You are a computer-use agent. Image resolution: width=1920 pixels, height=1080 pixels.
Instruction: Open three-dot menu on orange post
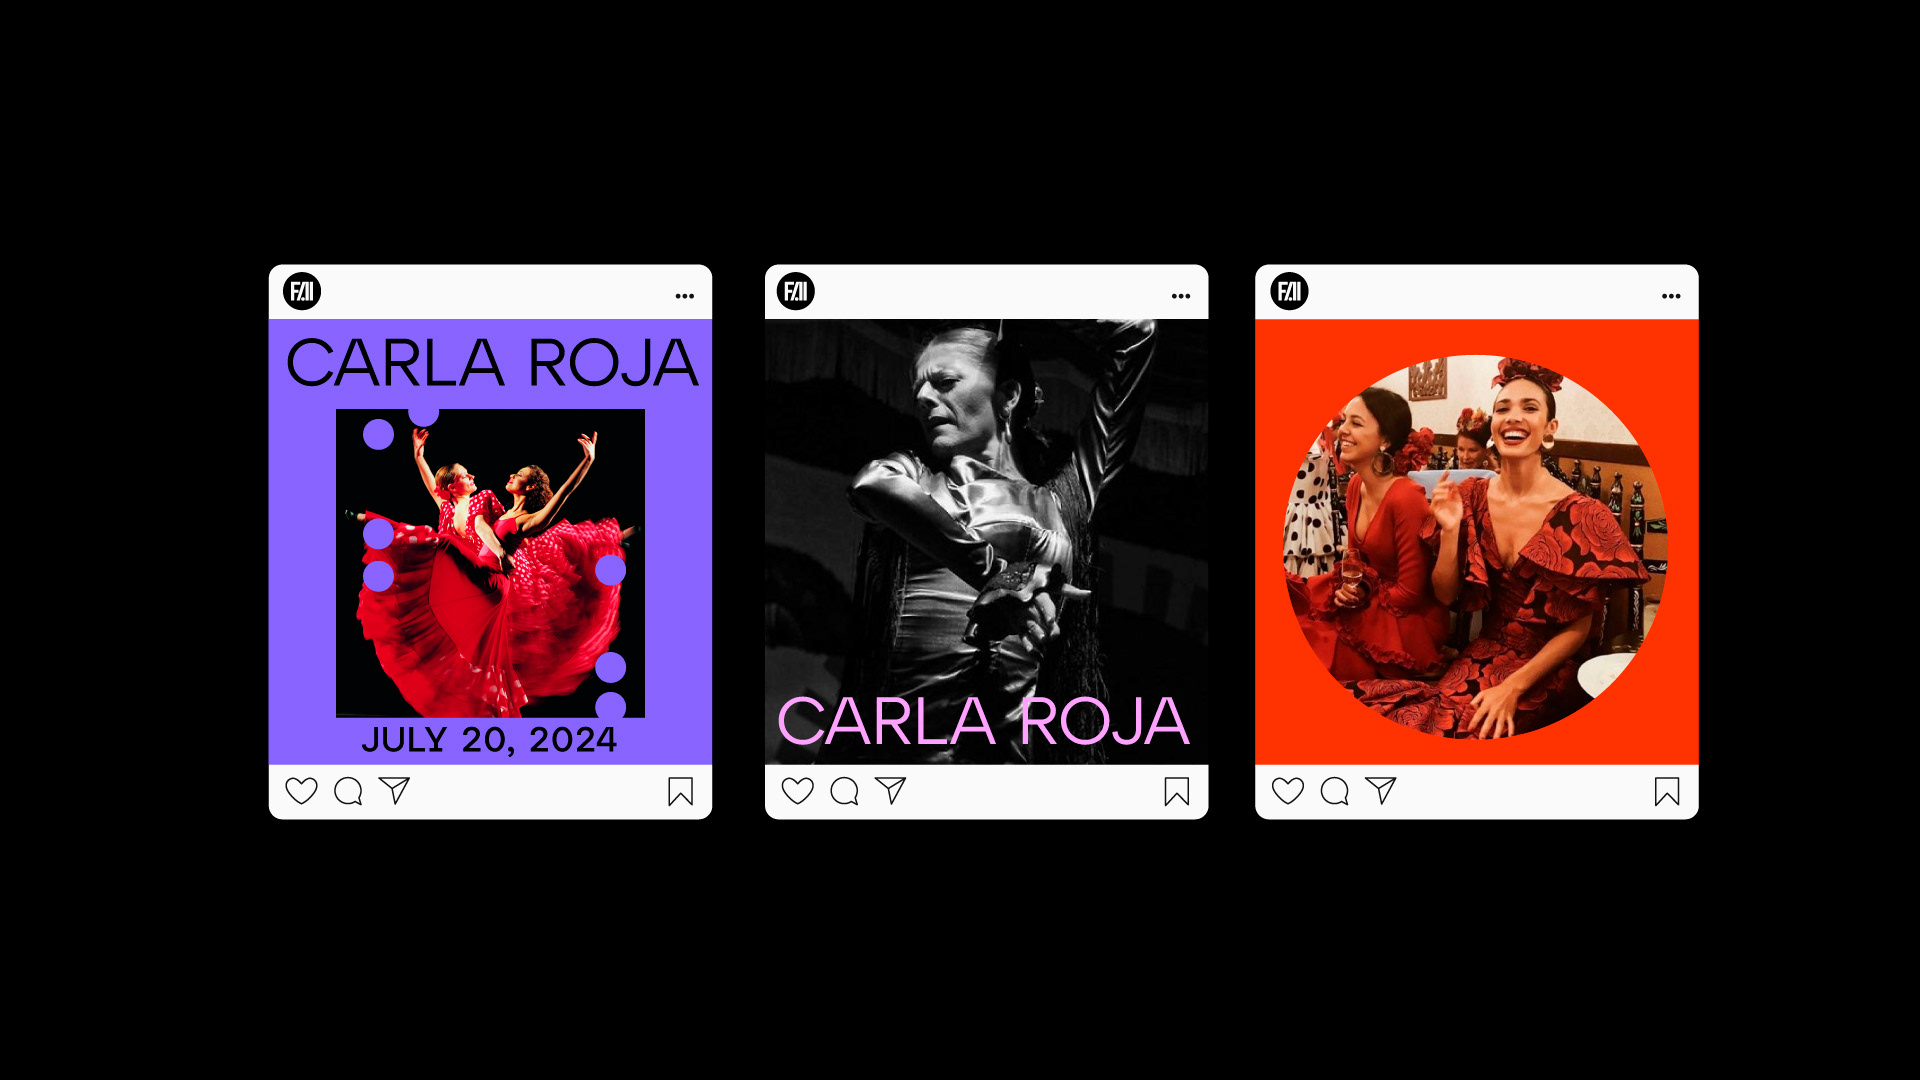coord(1671,296)
